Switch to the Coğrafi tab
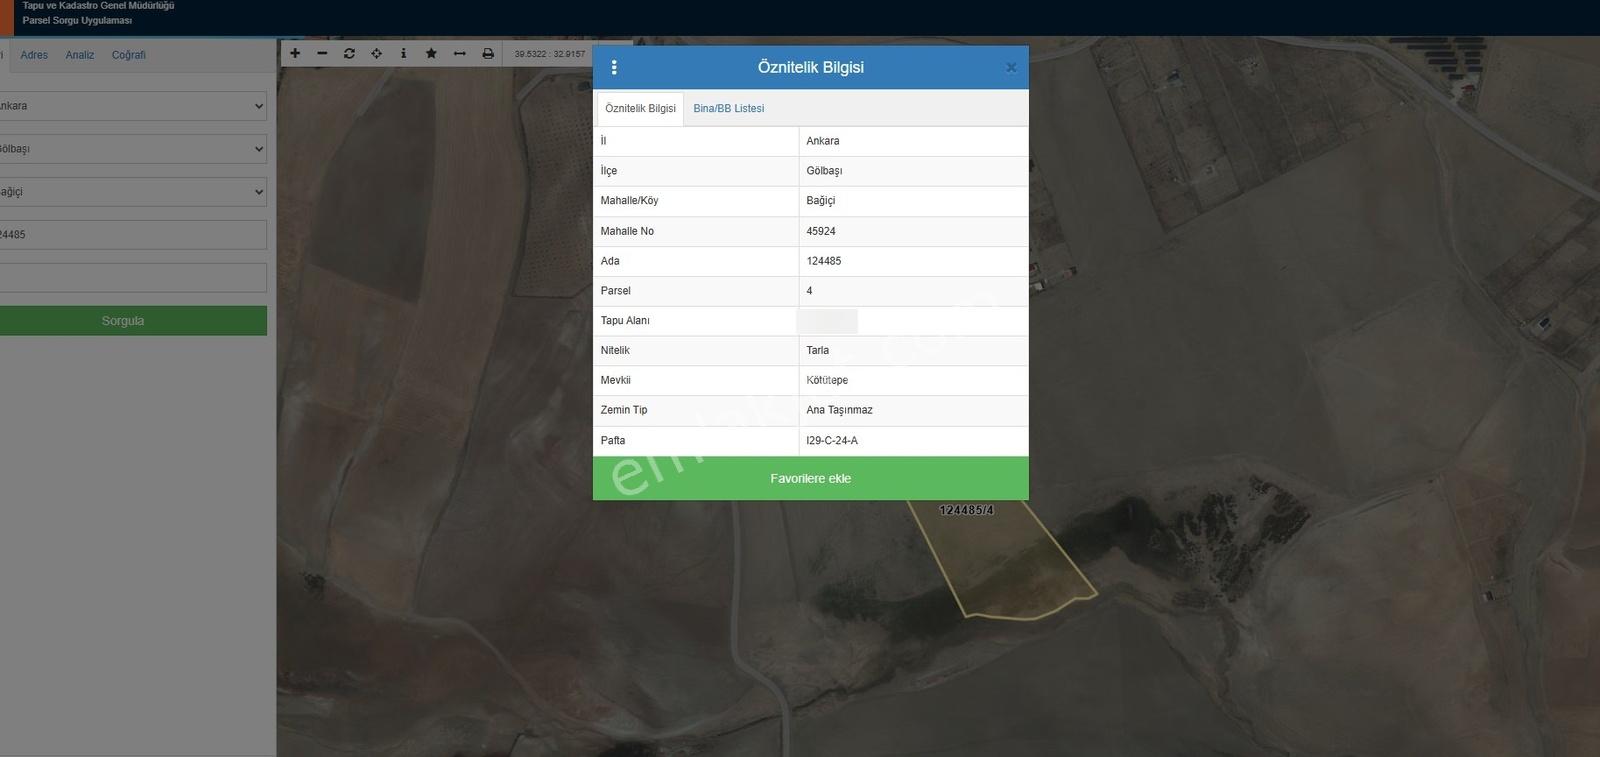This screenshot has width=1600, height=757. [x=129, y=55]
